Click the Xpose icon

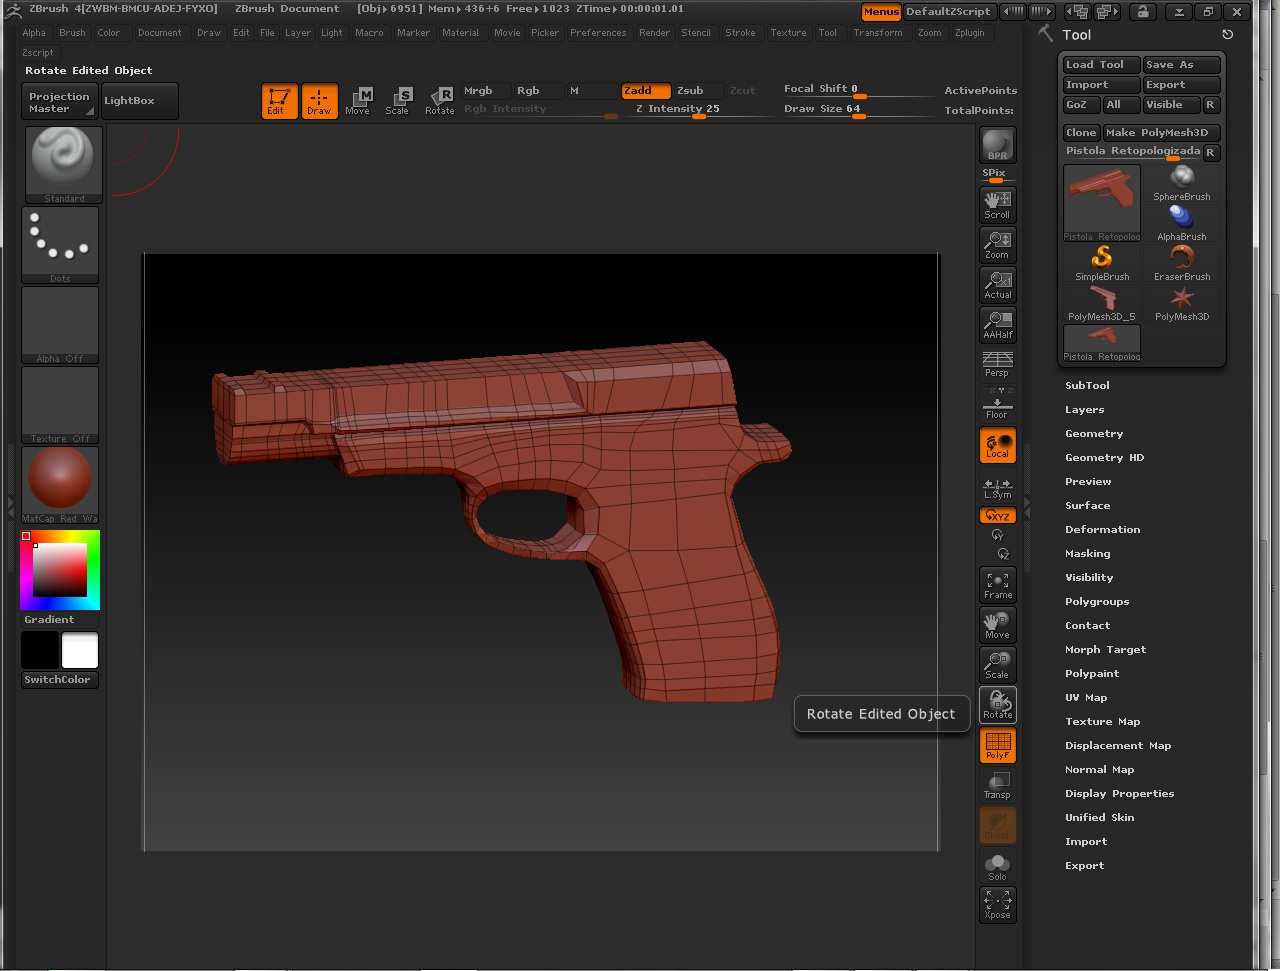pos(997,905)
